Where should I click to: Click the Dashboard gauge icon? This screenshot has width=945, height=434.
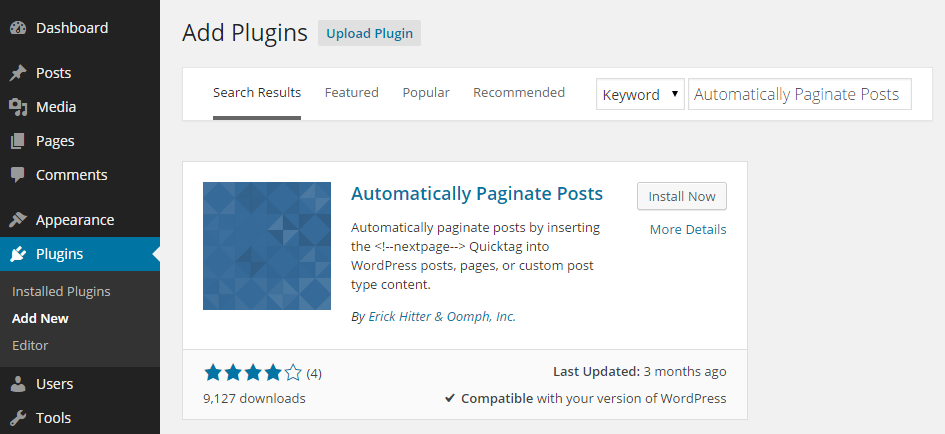pyautogui.click(x=18, y=28)
